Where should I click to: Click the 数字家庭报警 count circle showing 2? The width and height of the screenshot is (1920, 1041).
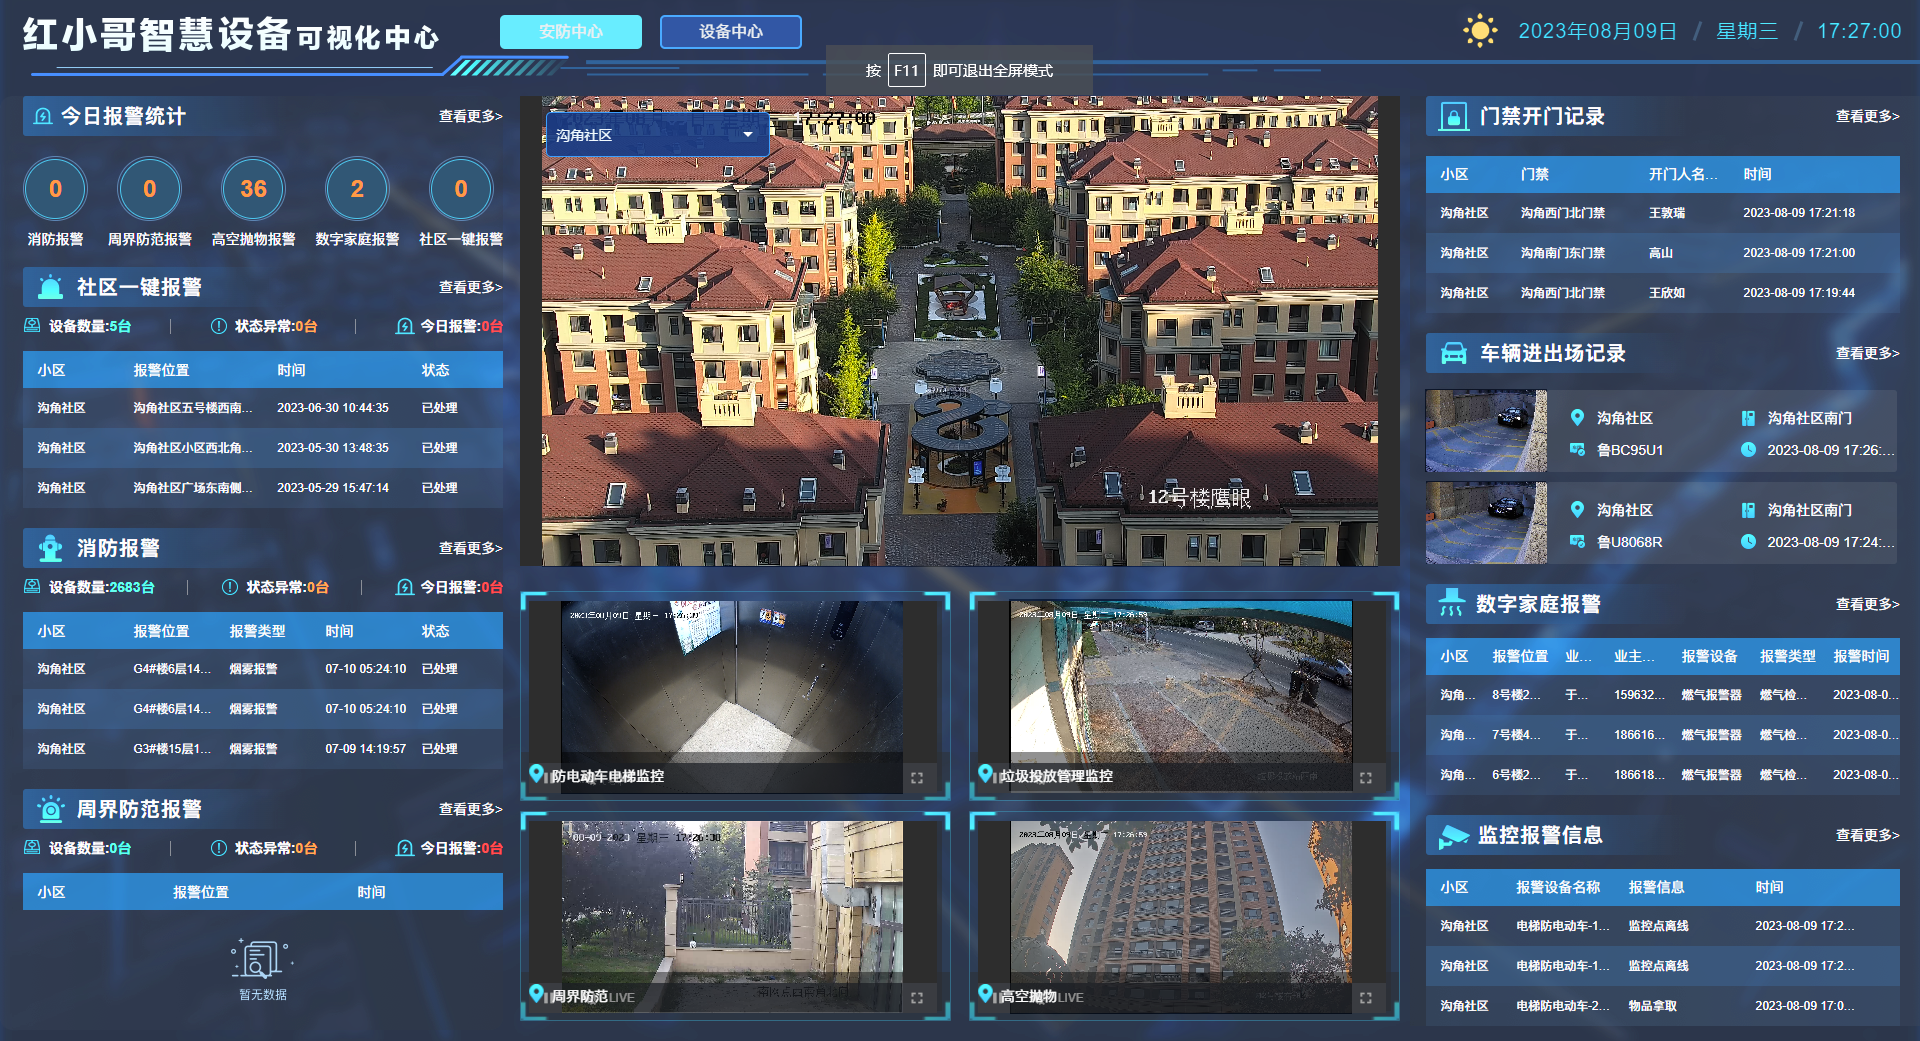pyautogui.click(x=357, y=189)
